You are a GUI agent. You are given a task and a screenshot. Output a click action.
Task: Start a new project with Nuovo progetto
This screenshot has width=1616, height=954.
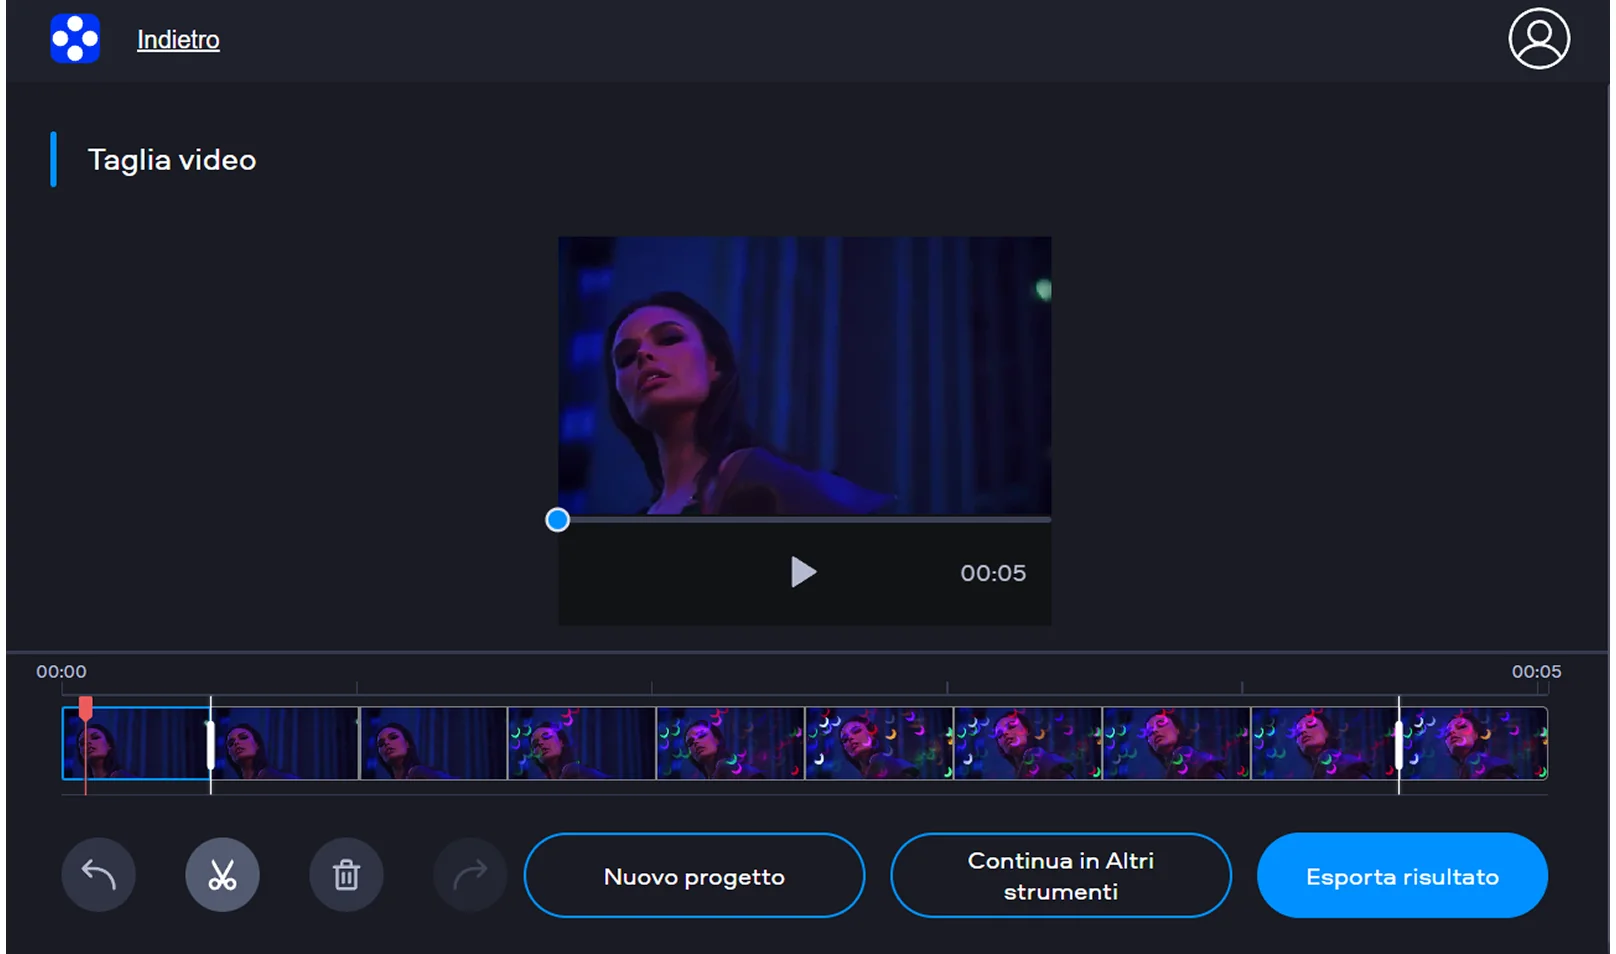[x=694, y=876]
